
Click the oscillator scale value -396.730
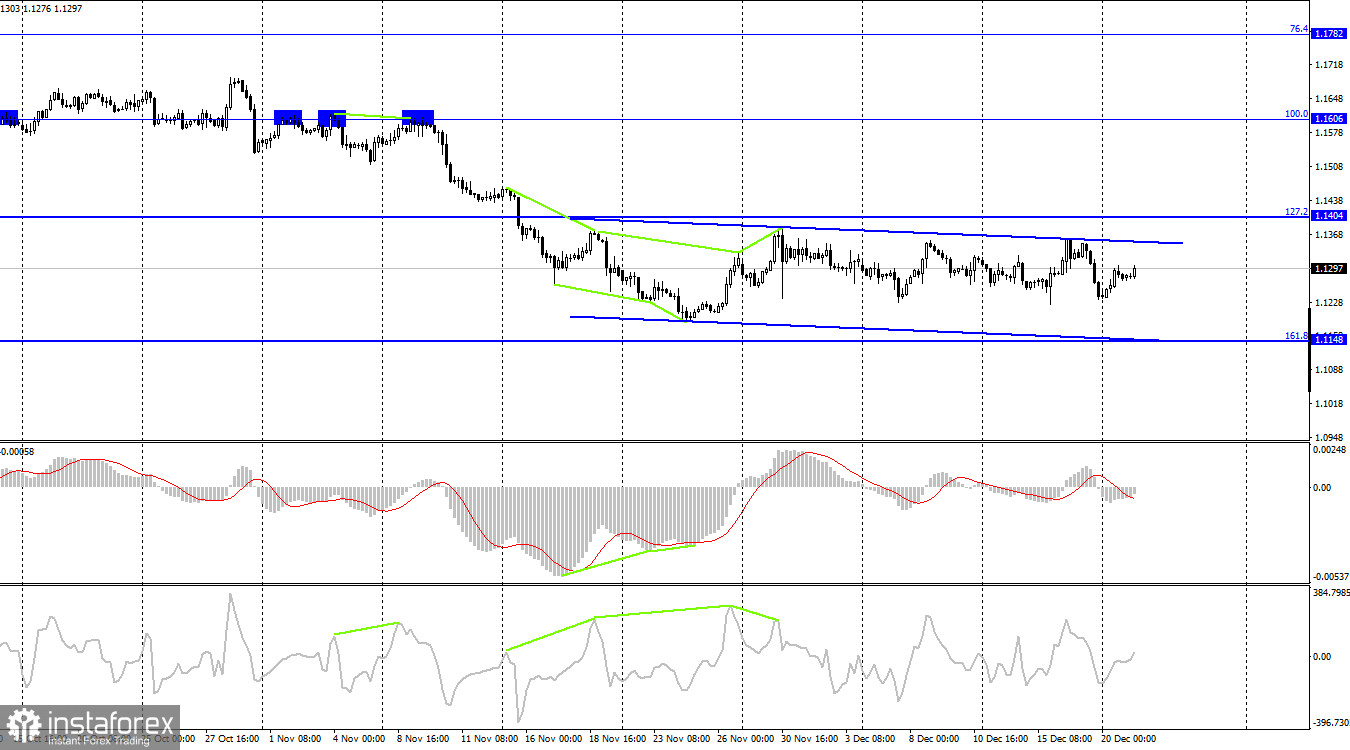[x=1329, y=721]
